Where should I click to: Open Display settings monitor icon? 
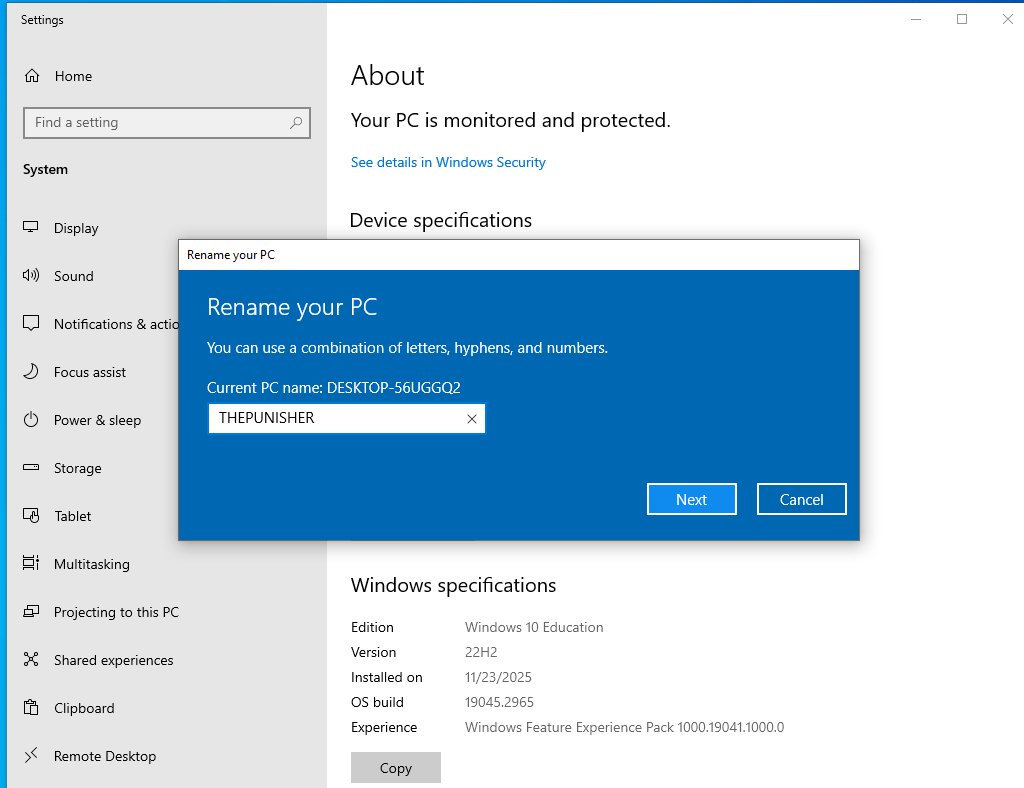coord(31,227)
